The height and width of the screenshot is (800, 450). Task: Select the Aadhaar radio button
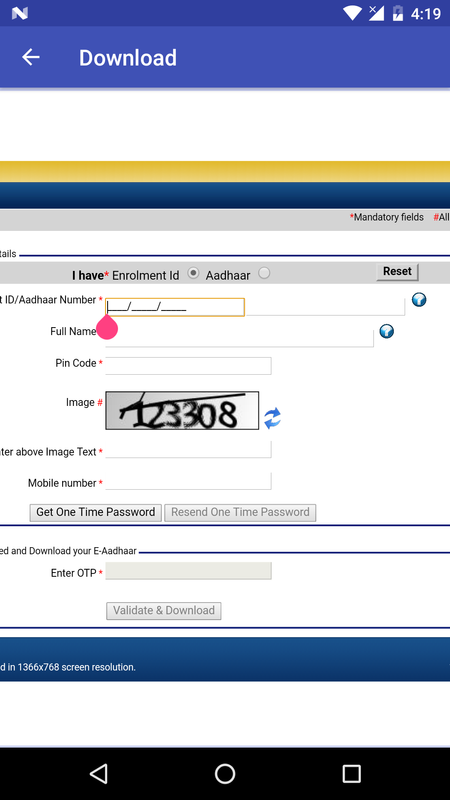pyautogui.click(x=264, y=273)
